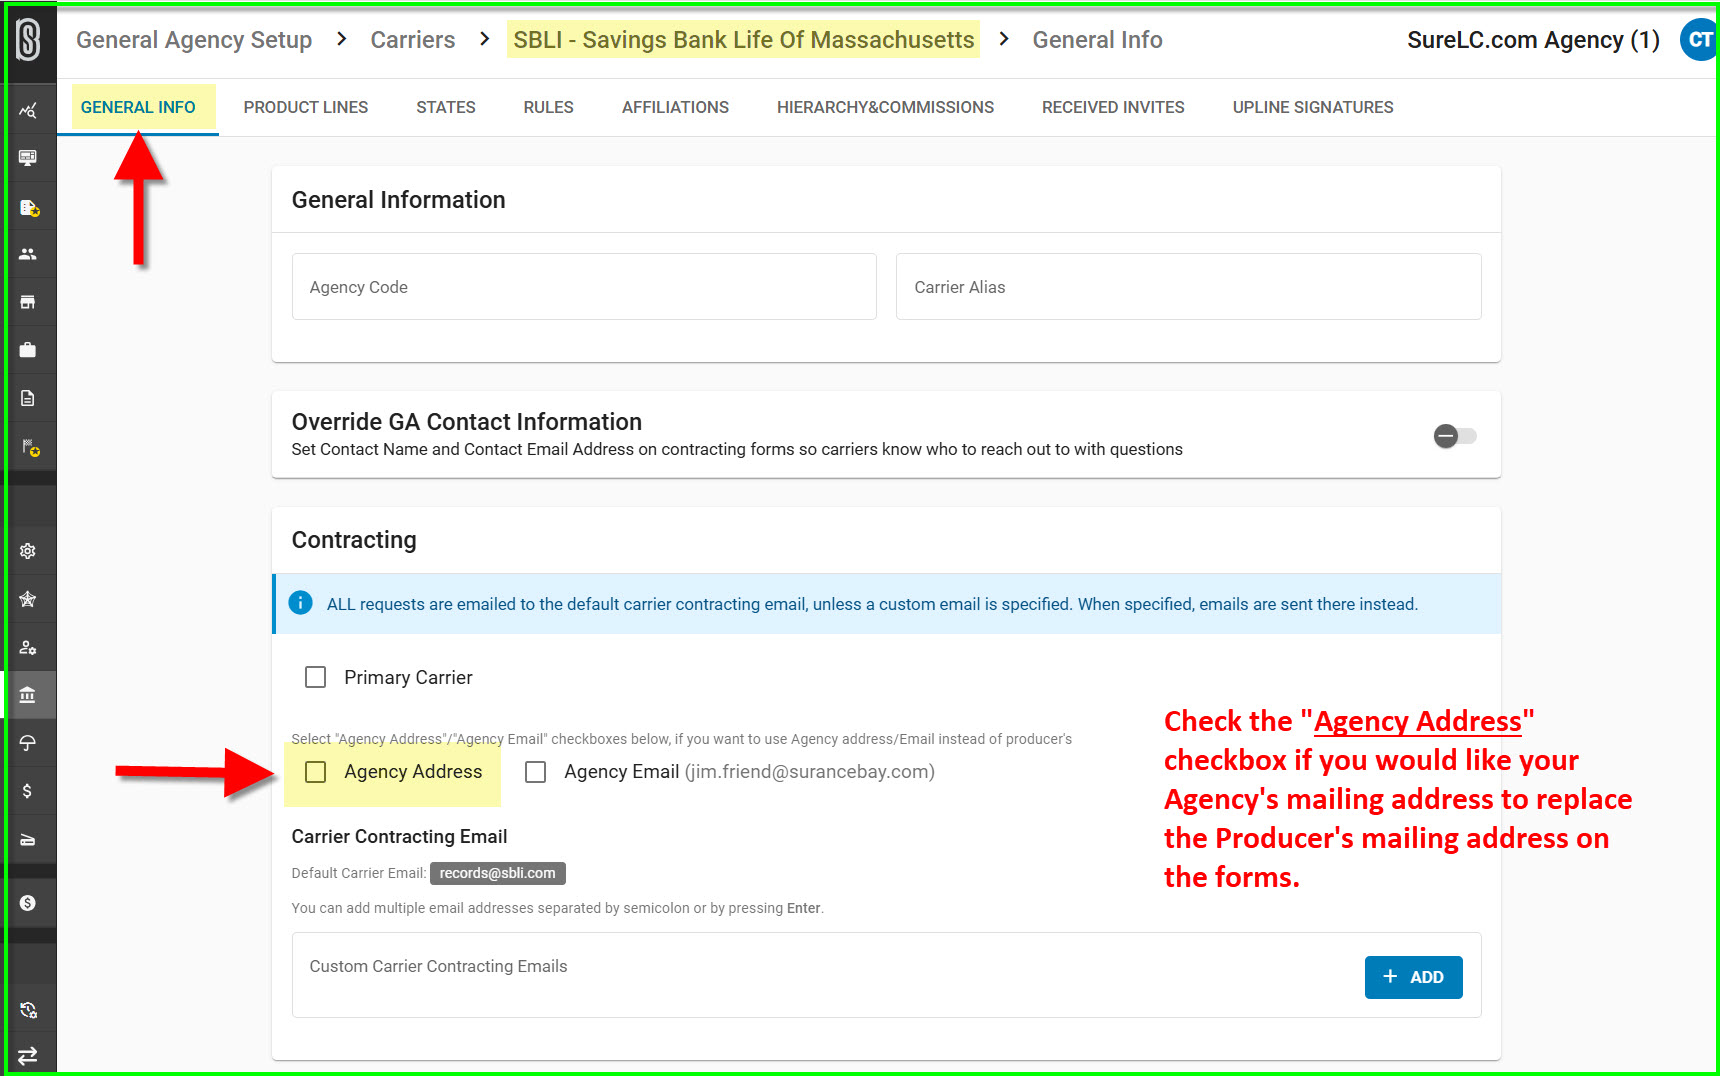Open the settings gear sidebar icon
The width and height of the screenshot is (1720, 1076).
click(28, 551)
